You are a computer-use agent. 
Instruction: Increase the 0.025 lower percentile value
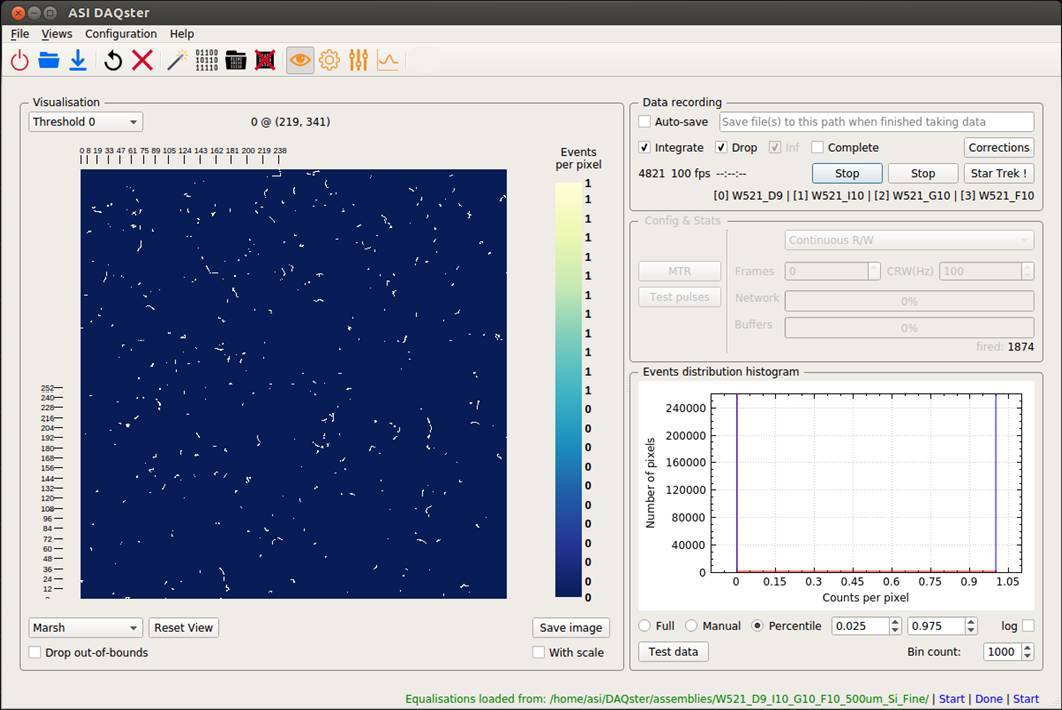pos(895,622)
